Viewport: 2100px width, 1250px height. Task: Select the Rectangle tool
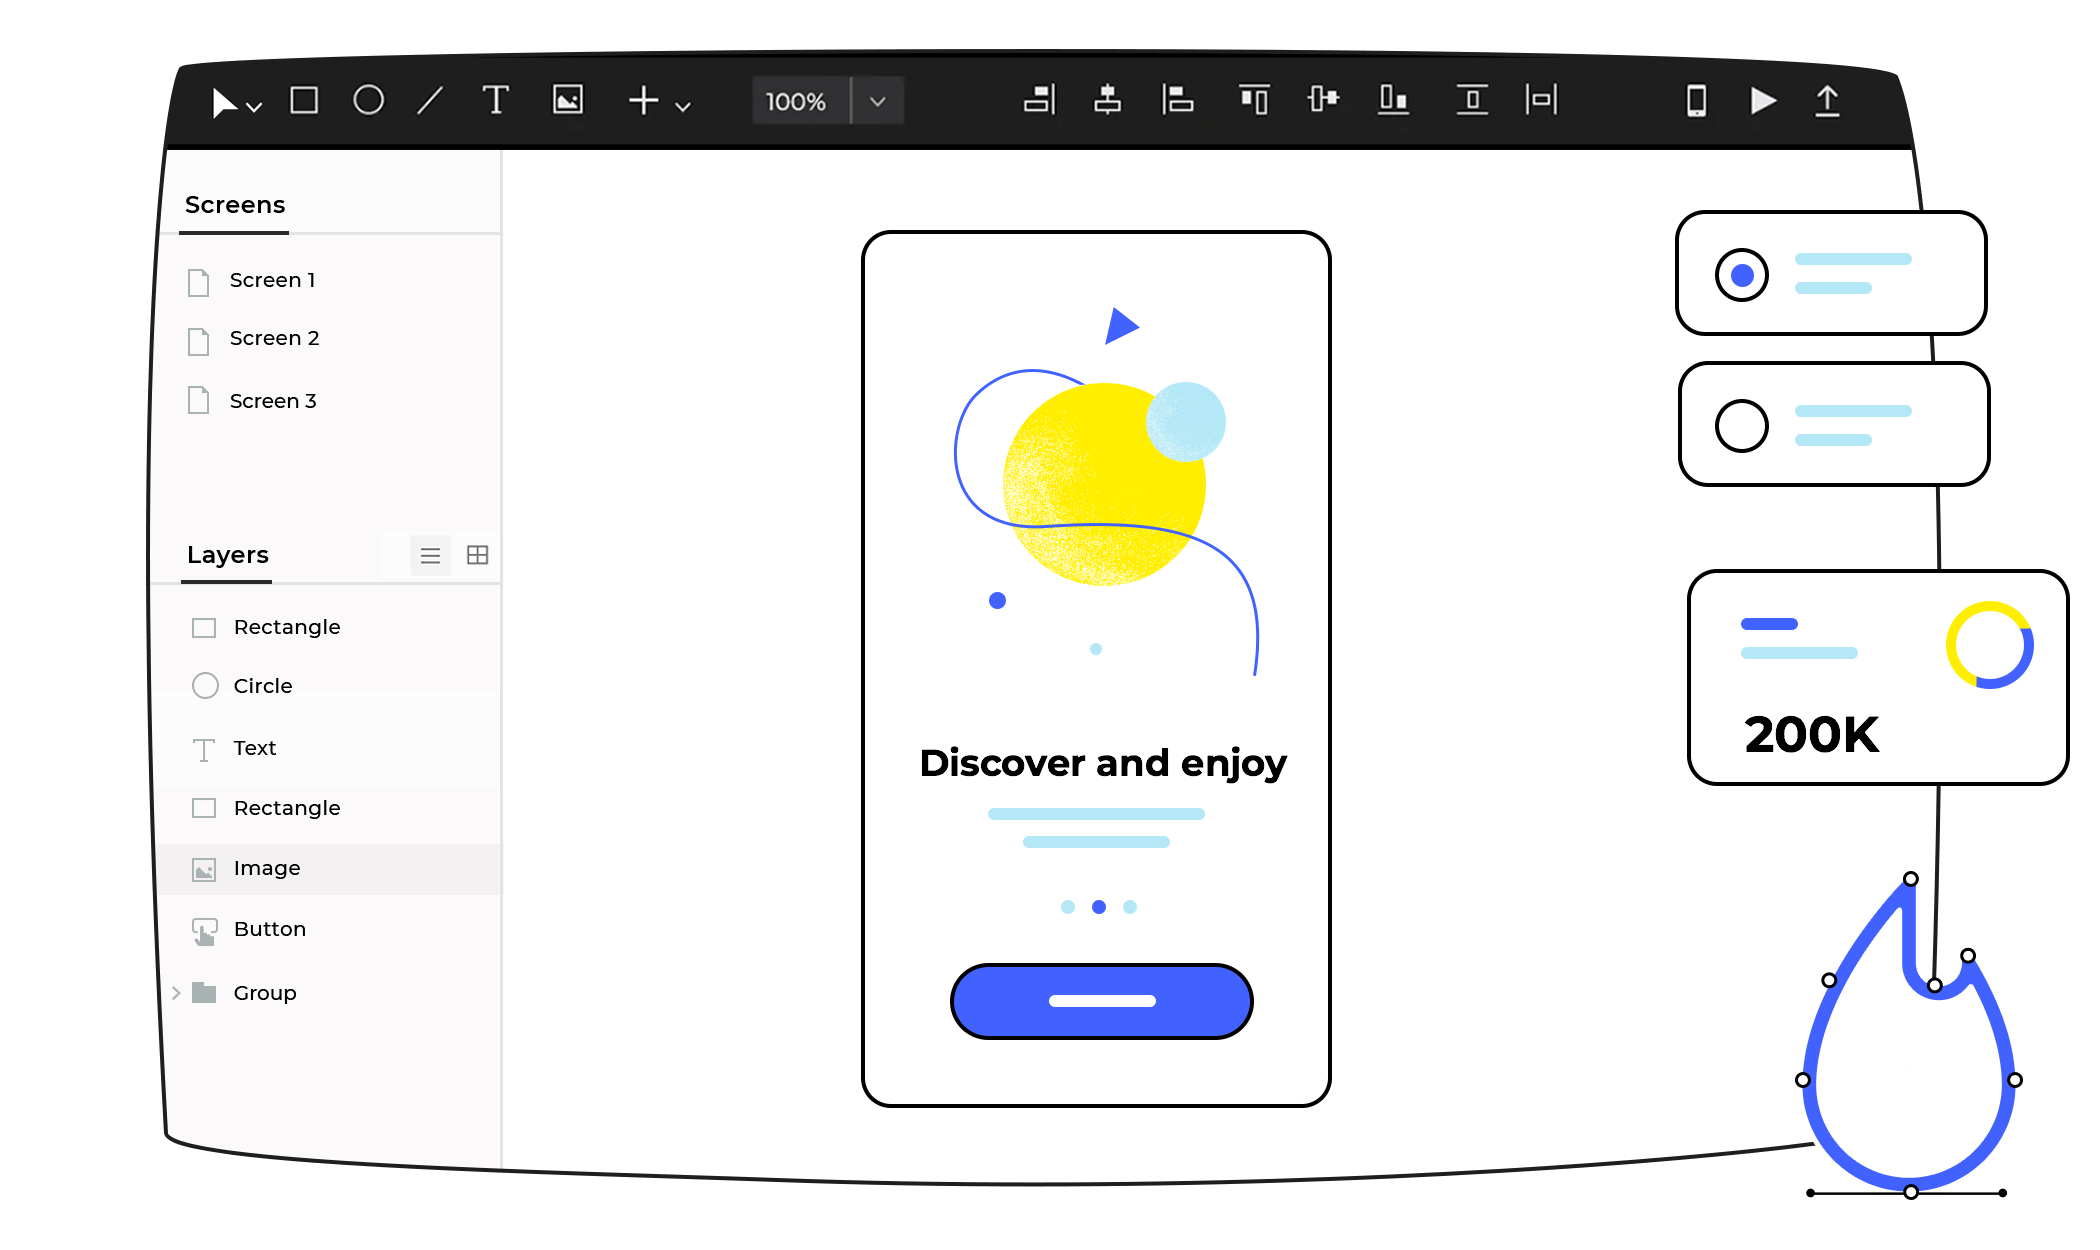[302, 100]
